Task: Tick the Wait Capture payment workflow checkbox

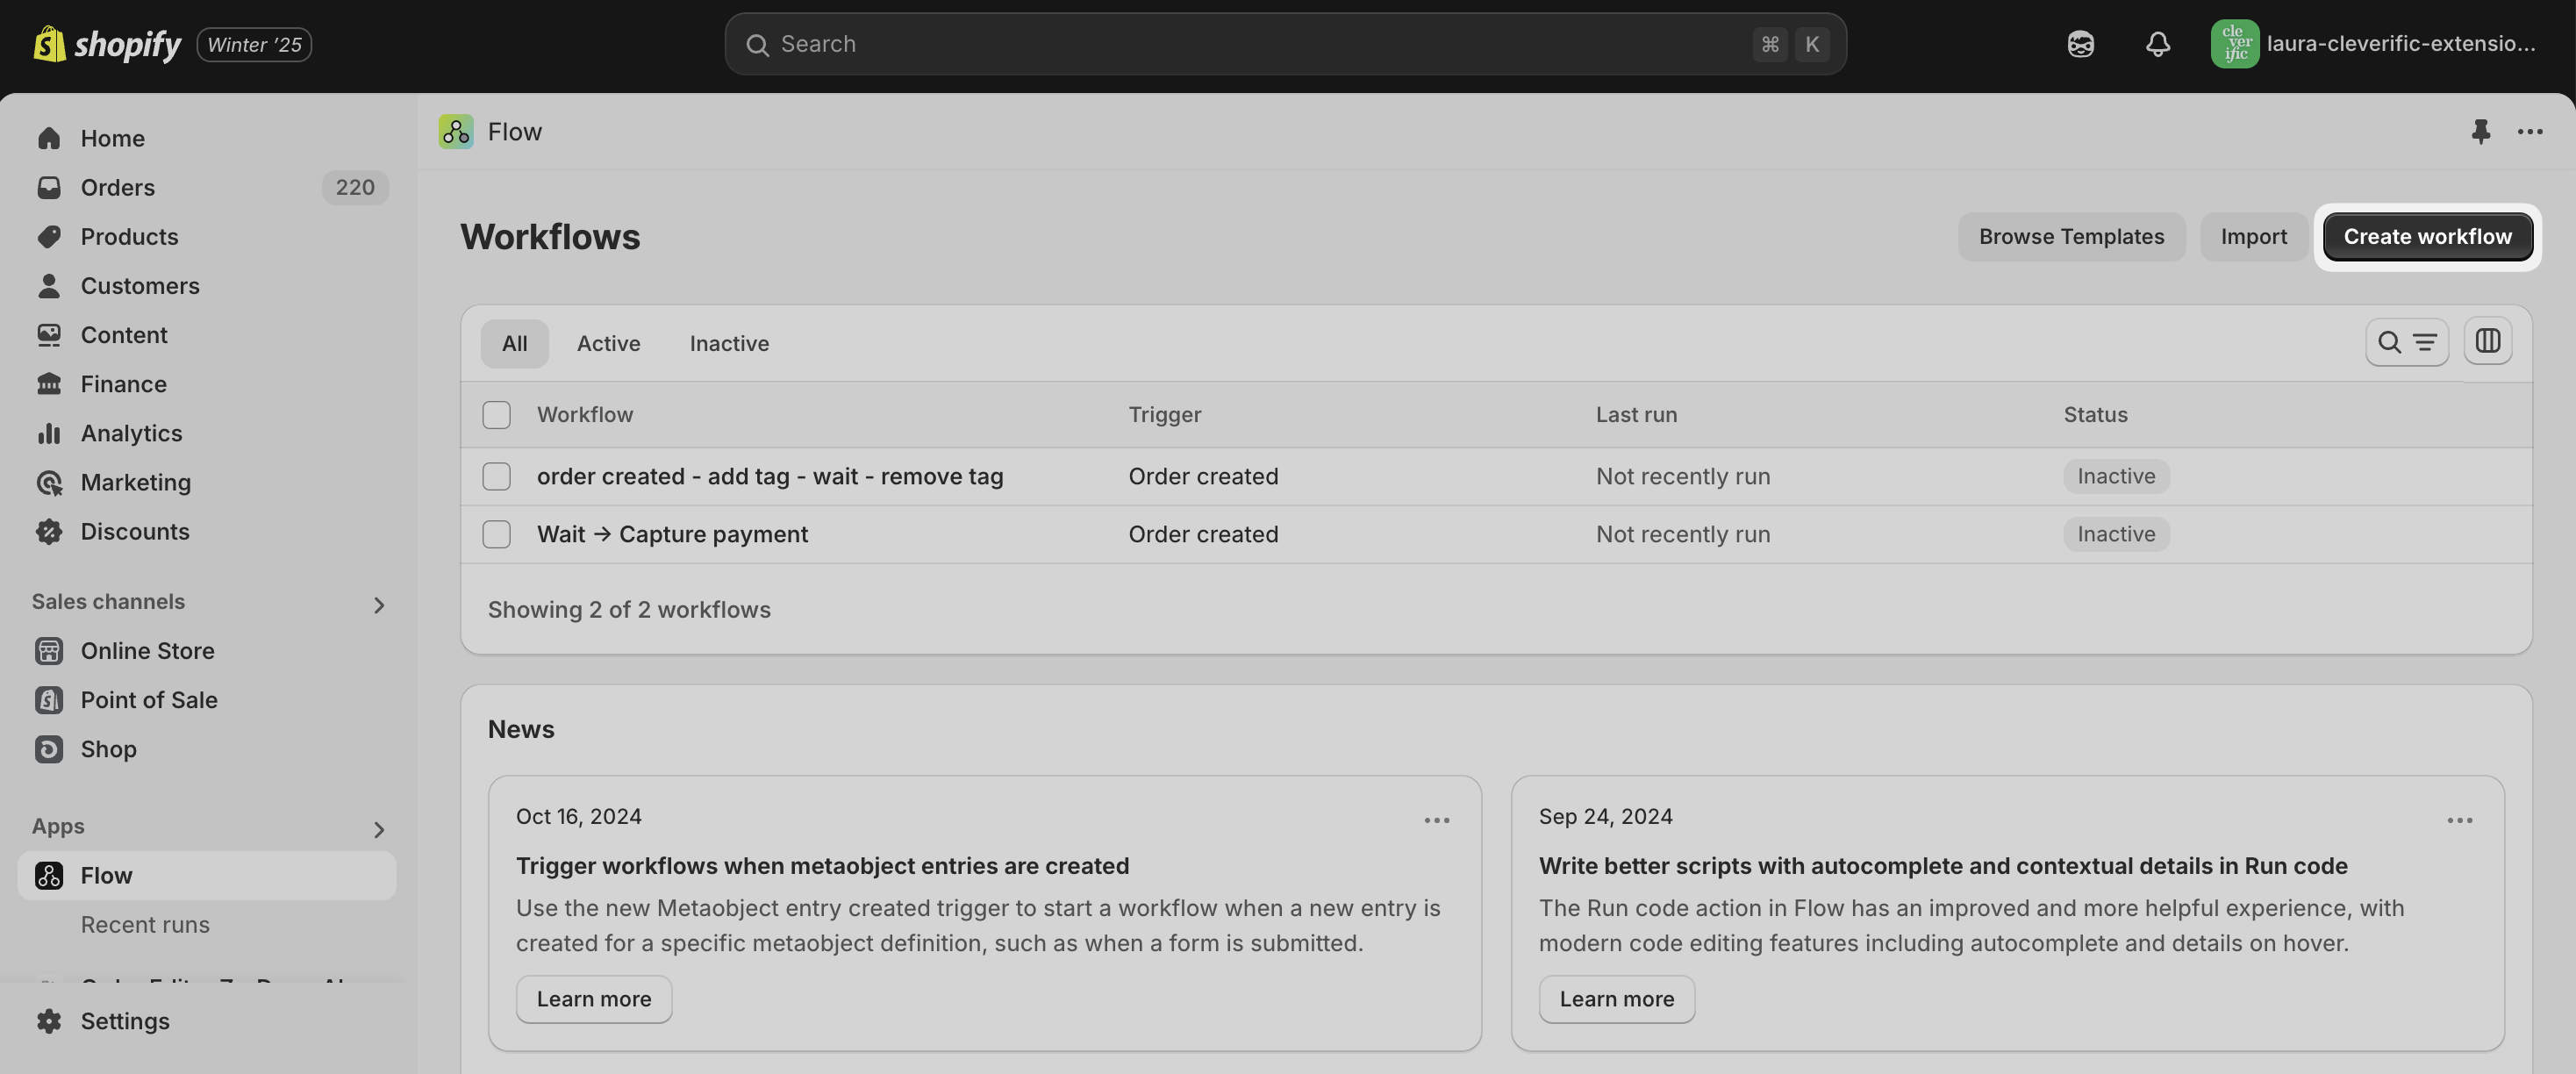Action: click(496, 534)
